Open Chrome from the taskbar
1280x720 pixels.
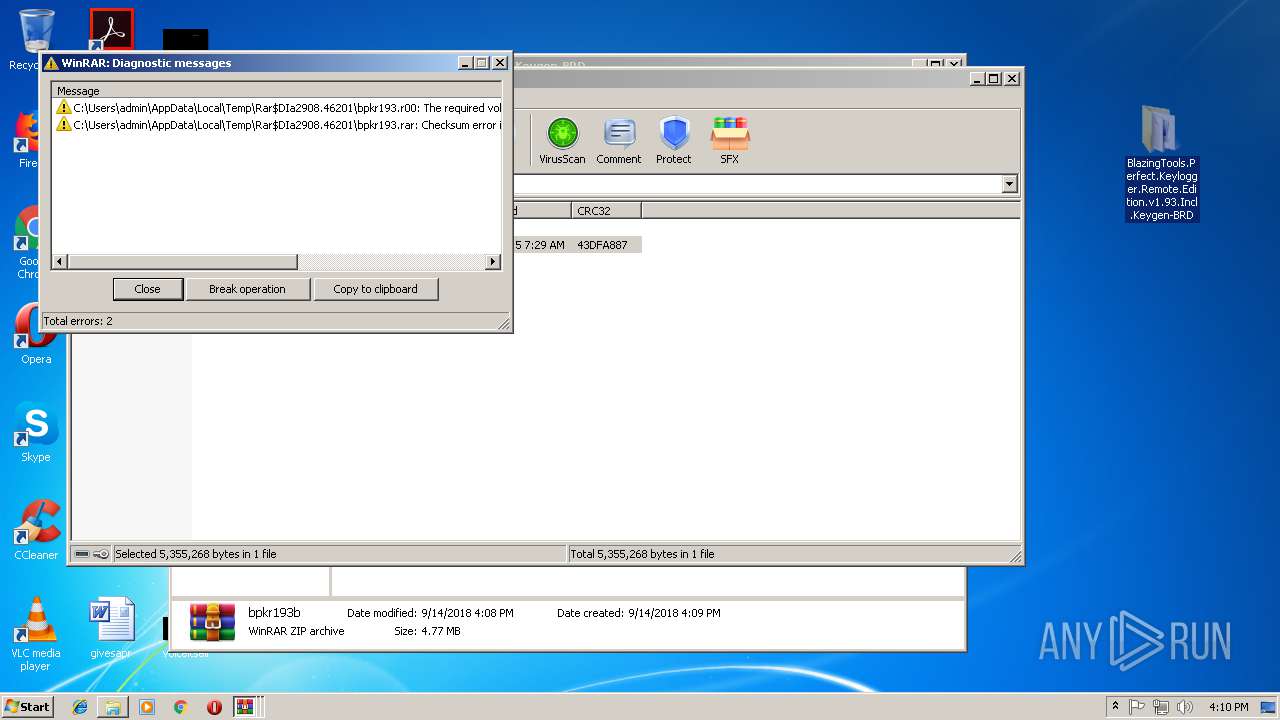coord(180,707)
